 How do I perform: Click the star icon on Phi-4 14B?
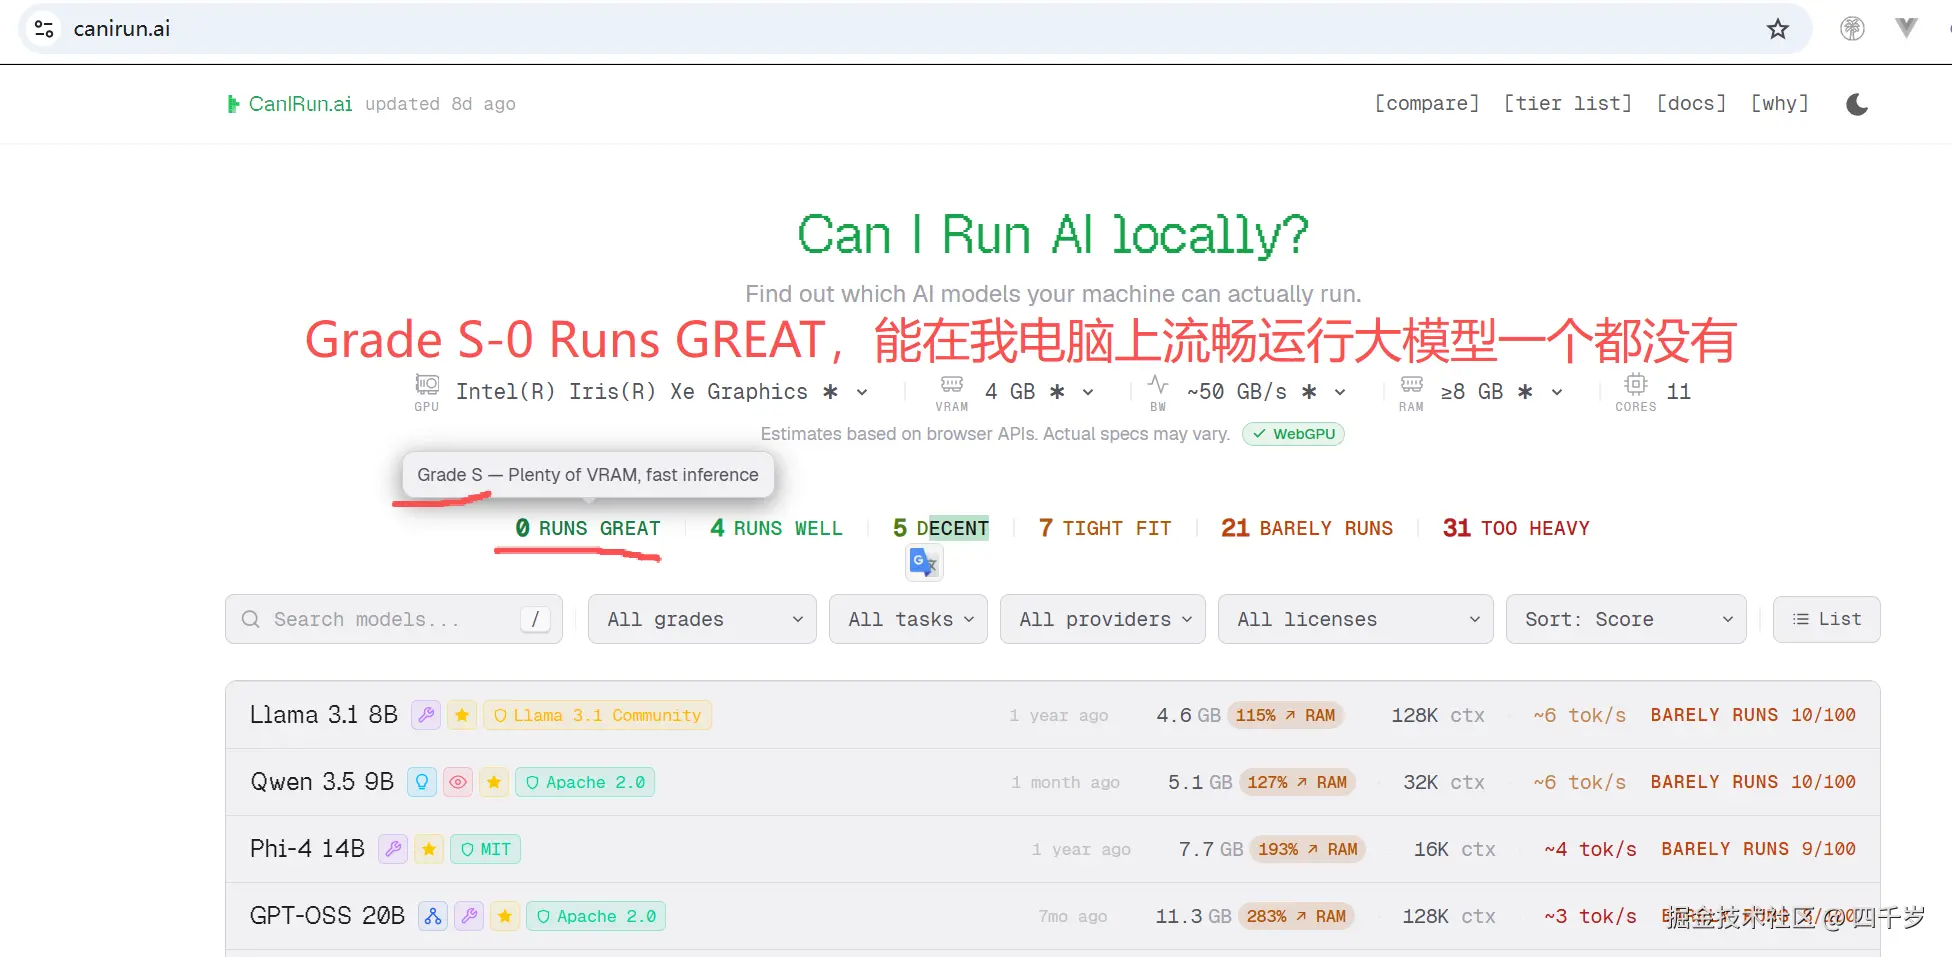(429, 849)
